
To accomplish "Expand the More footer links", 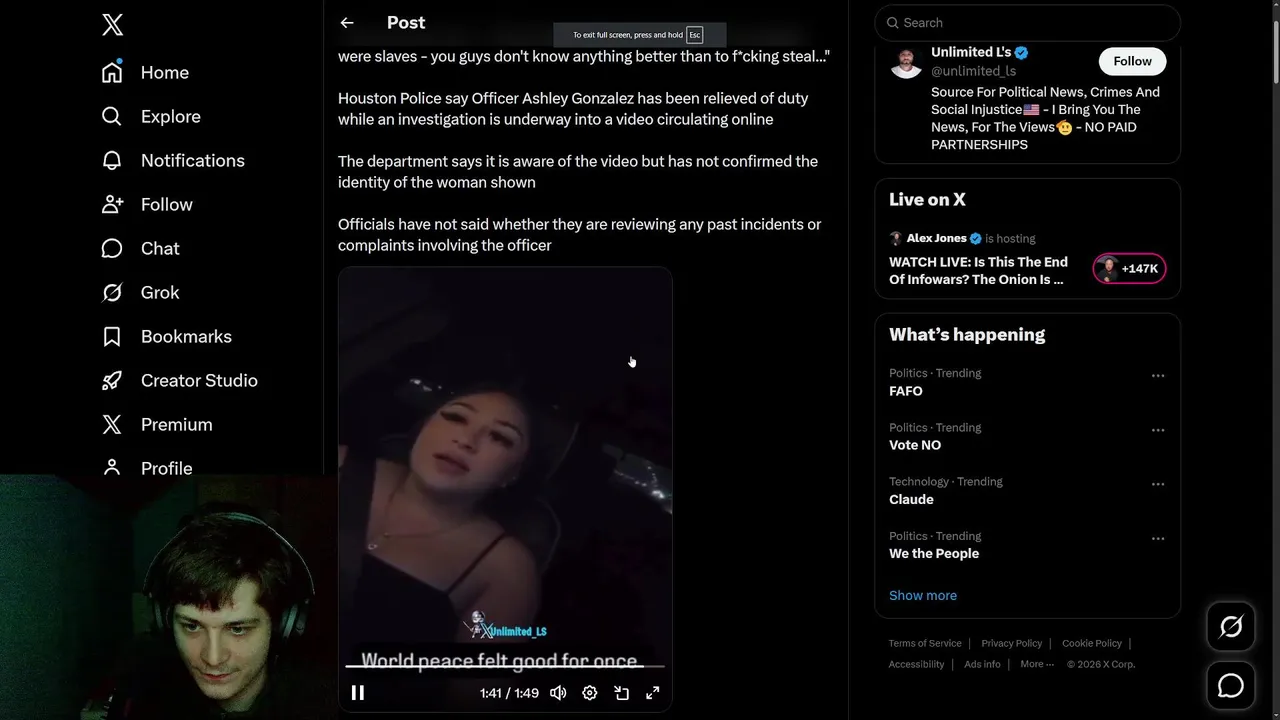I will pyautogui.click(x=1037, y=664).
